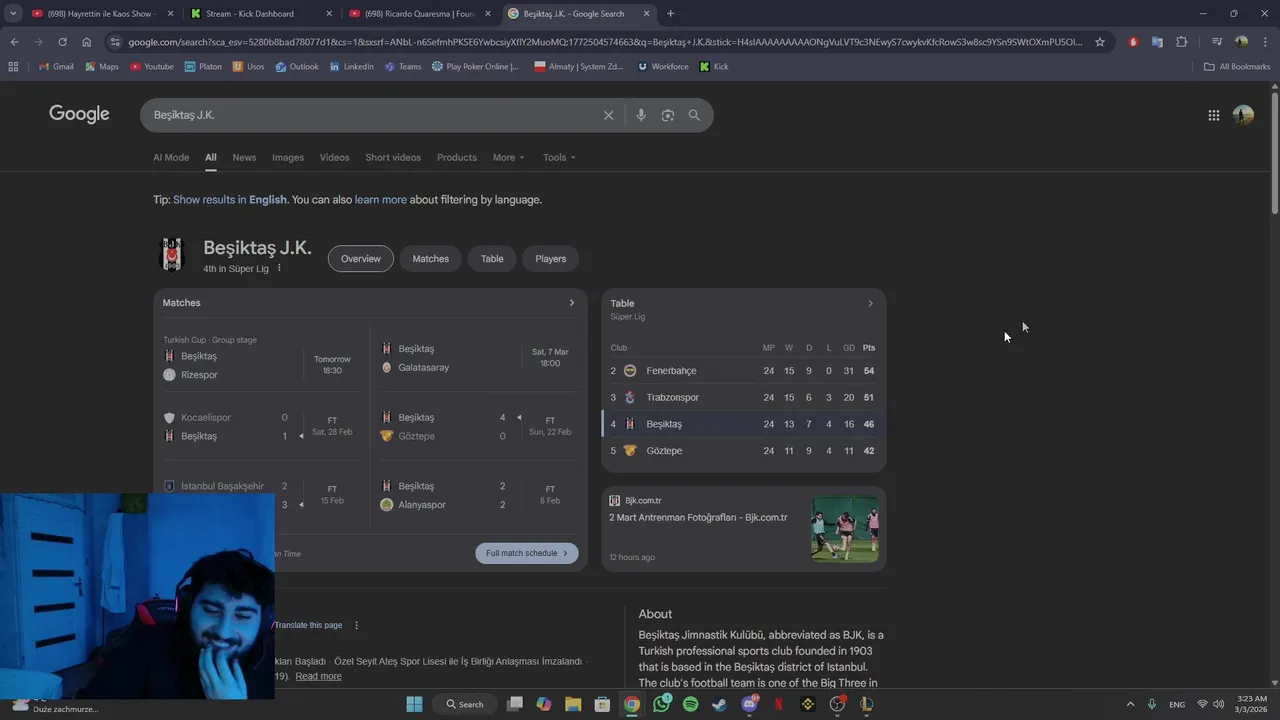Open WhatsApp from the taskbar
Image resolution: width=1280 pixels, height=720 pixels.
[661, 704]
